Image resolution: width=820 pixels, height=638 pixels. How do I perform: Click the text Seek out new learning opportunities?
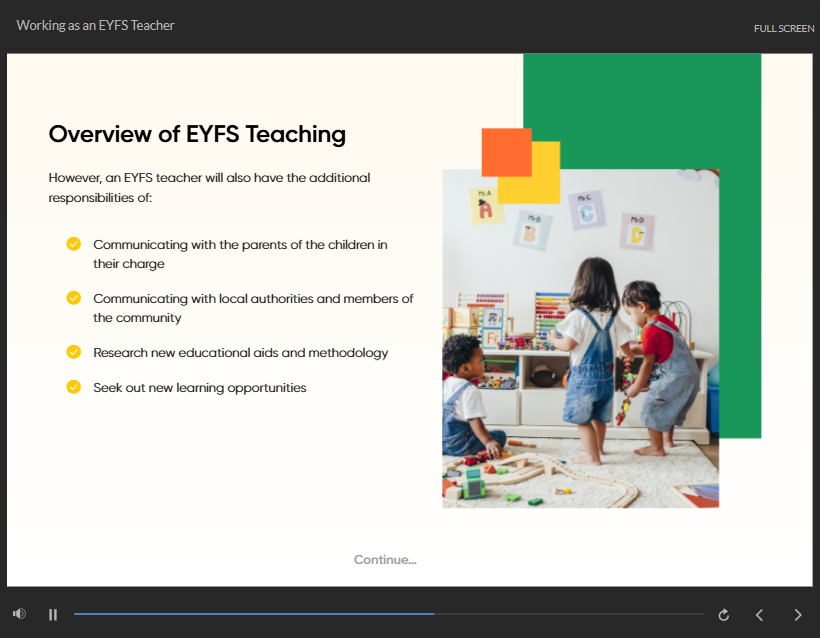199,388
